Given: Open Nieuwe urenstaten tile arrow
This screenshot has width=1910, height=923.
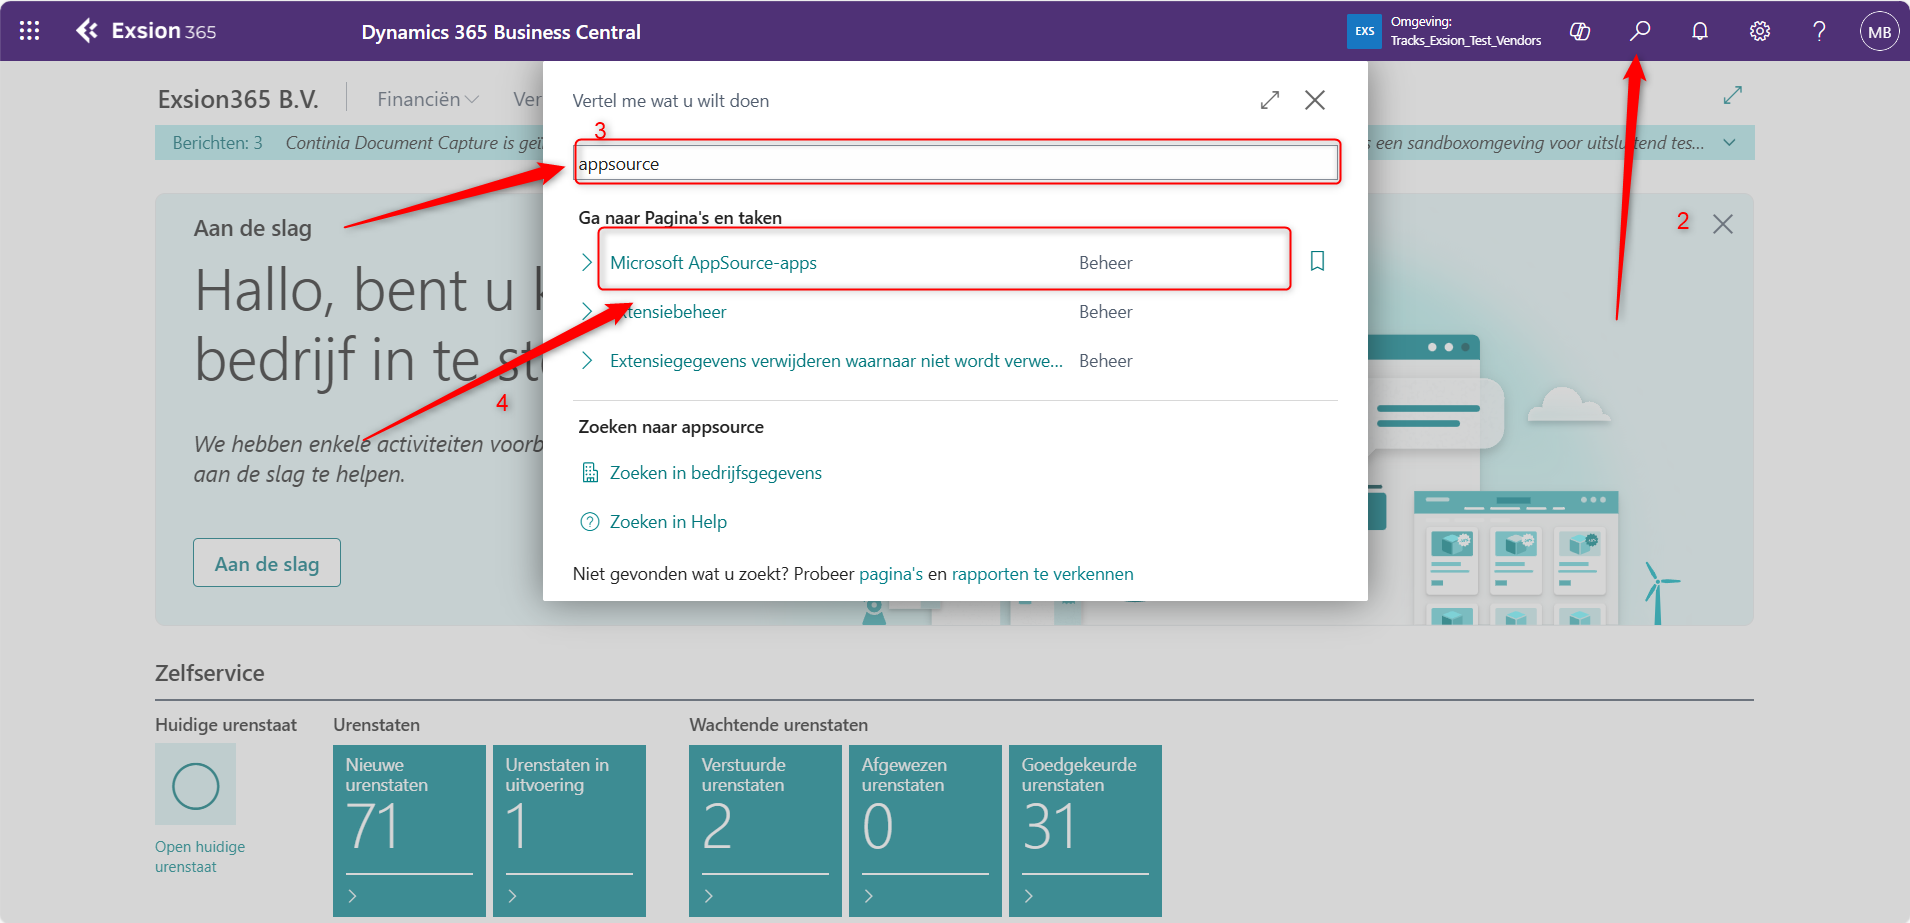Looking at the screenshot, I should click(352, 896).
